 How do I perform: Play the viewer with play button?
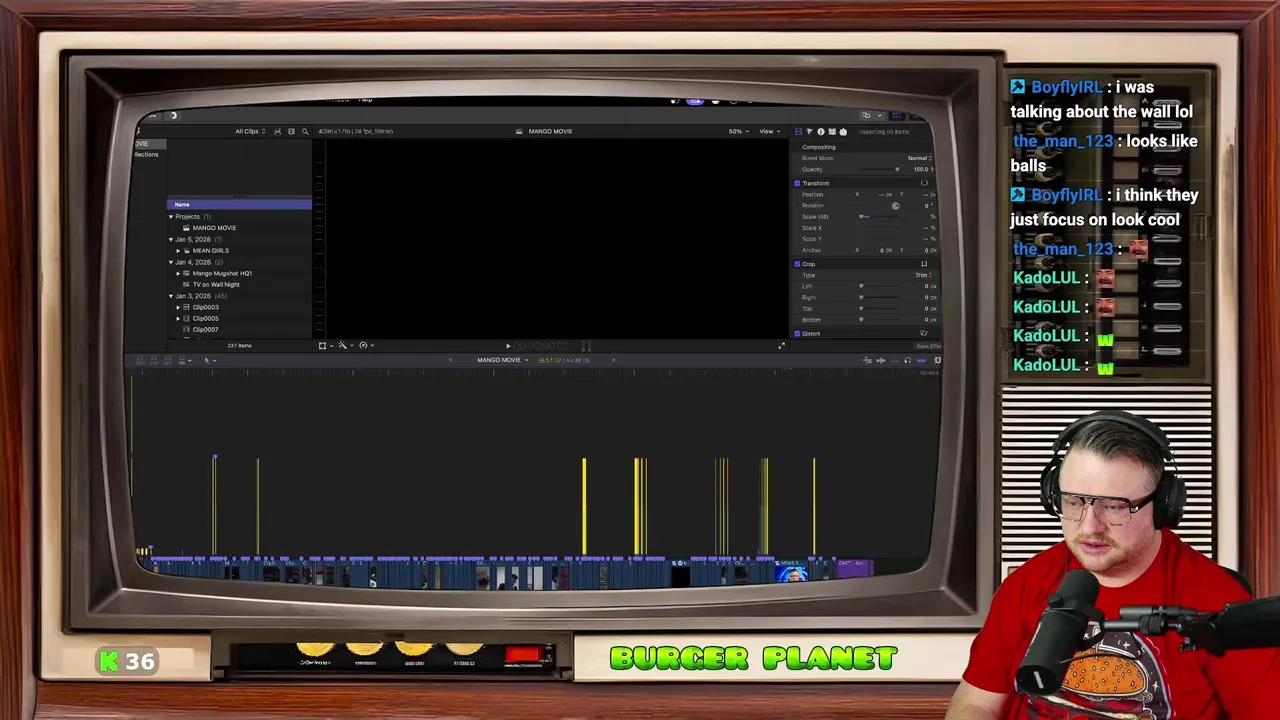pos(507,345)
